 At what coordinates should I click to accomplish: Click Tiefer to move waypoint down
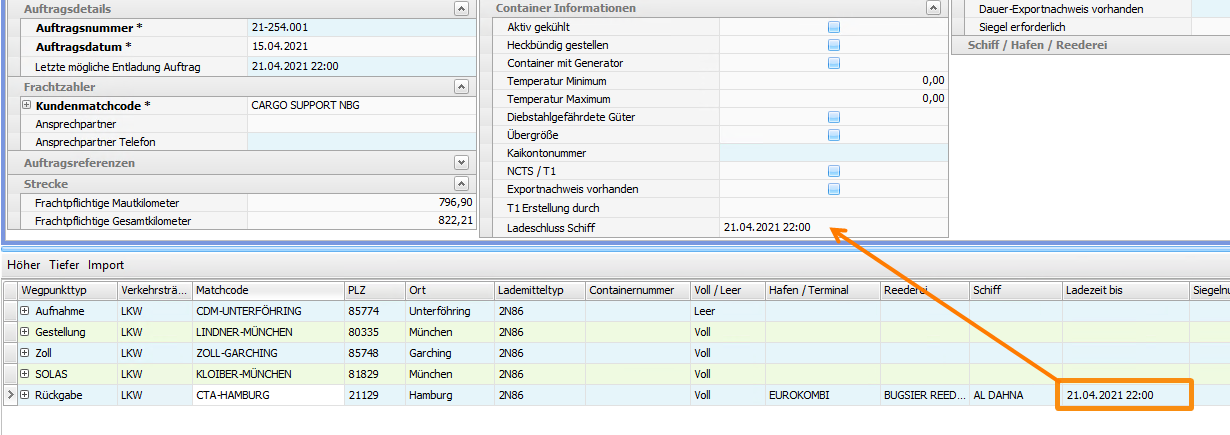point(64,265)
